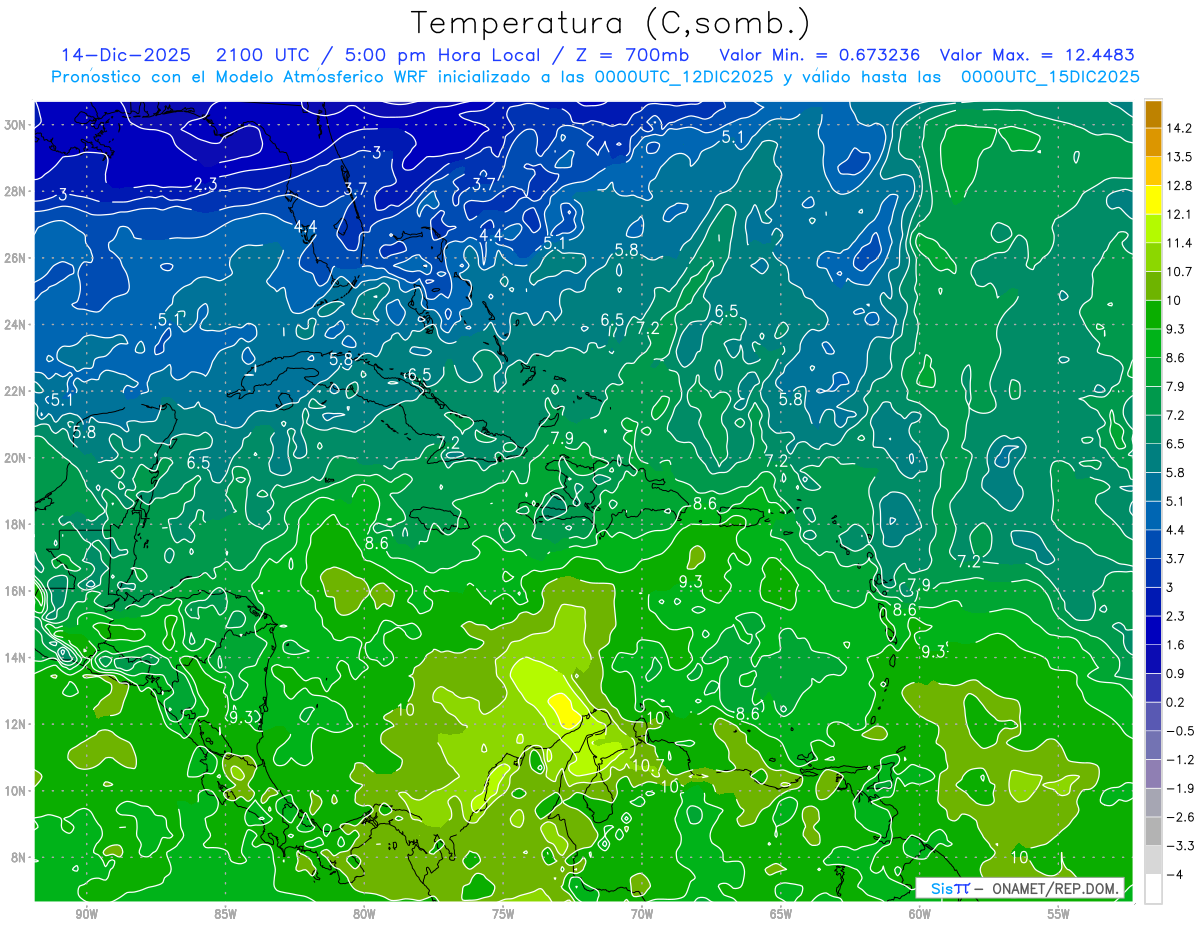The width and height of the screenshot is (1200, 927).
Task: Click the colorbar label '0.9'
Action: 1176,673
